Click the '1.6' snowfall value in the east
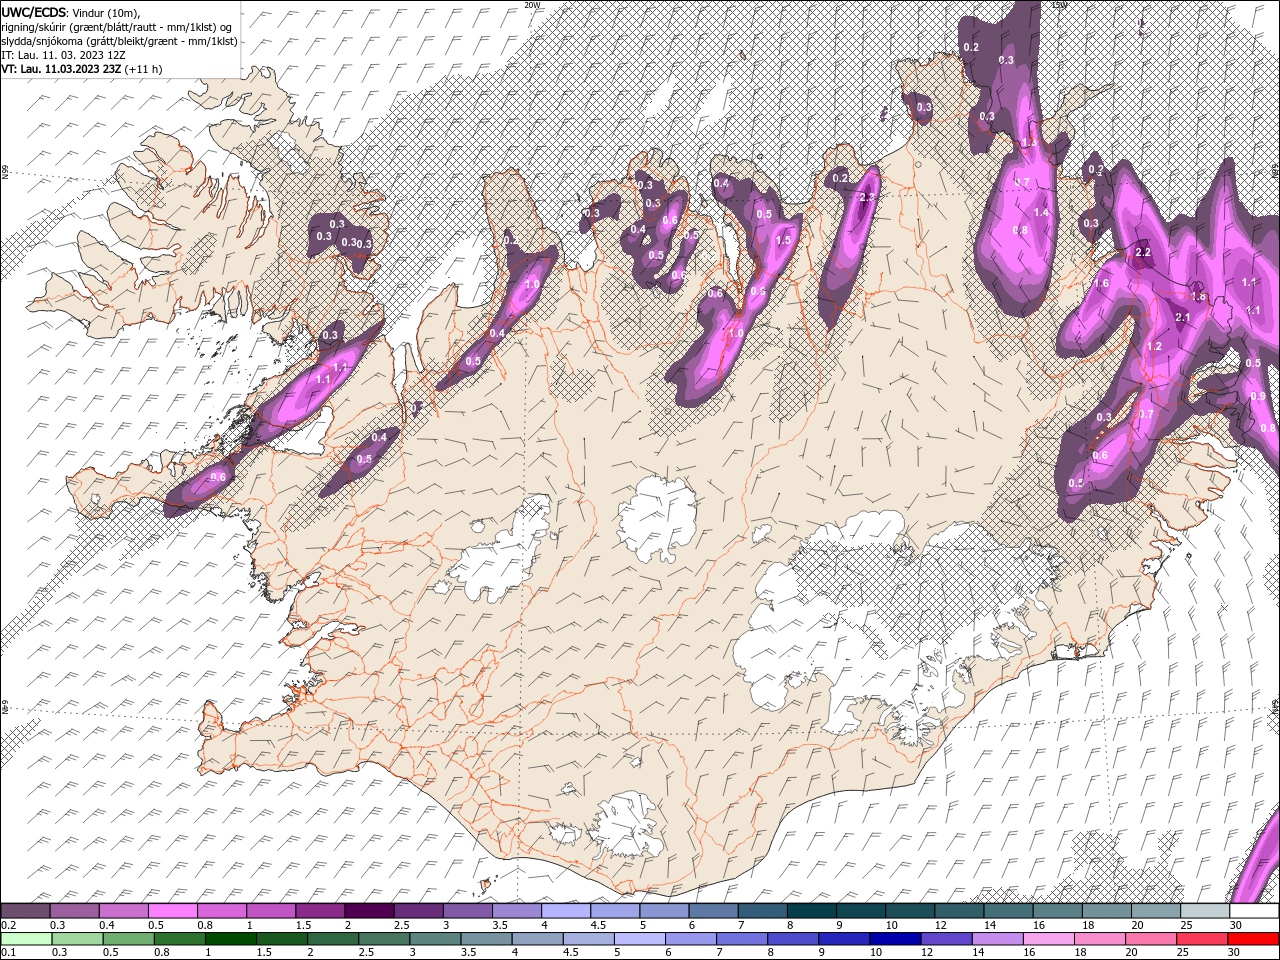This screenshot has height=960, width=1280. [1102, 284]
